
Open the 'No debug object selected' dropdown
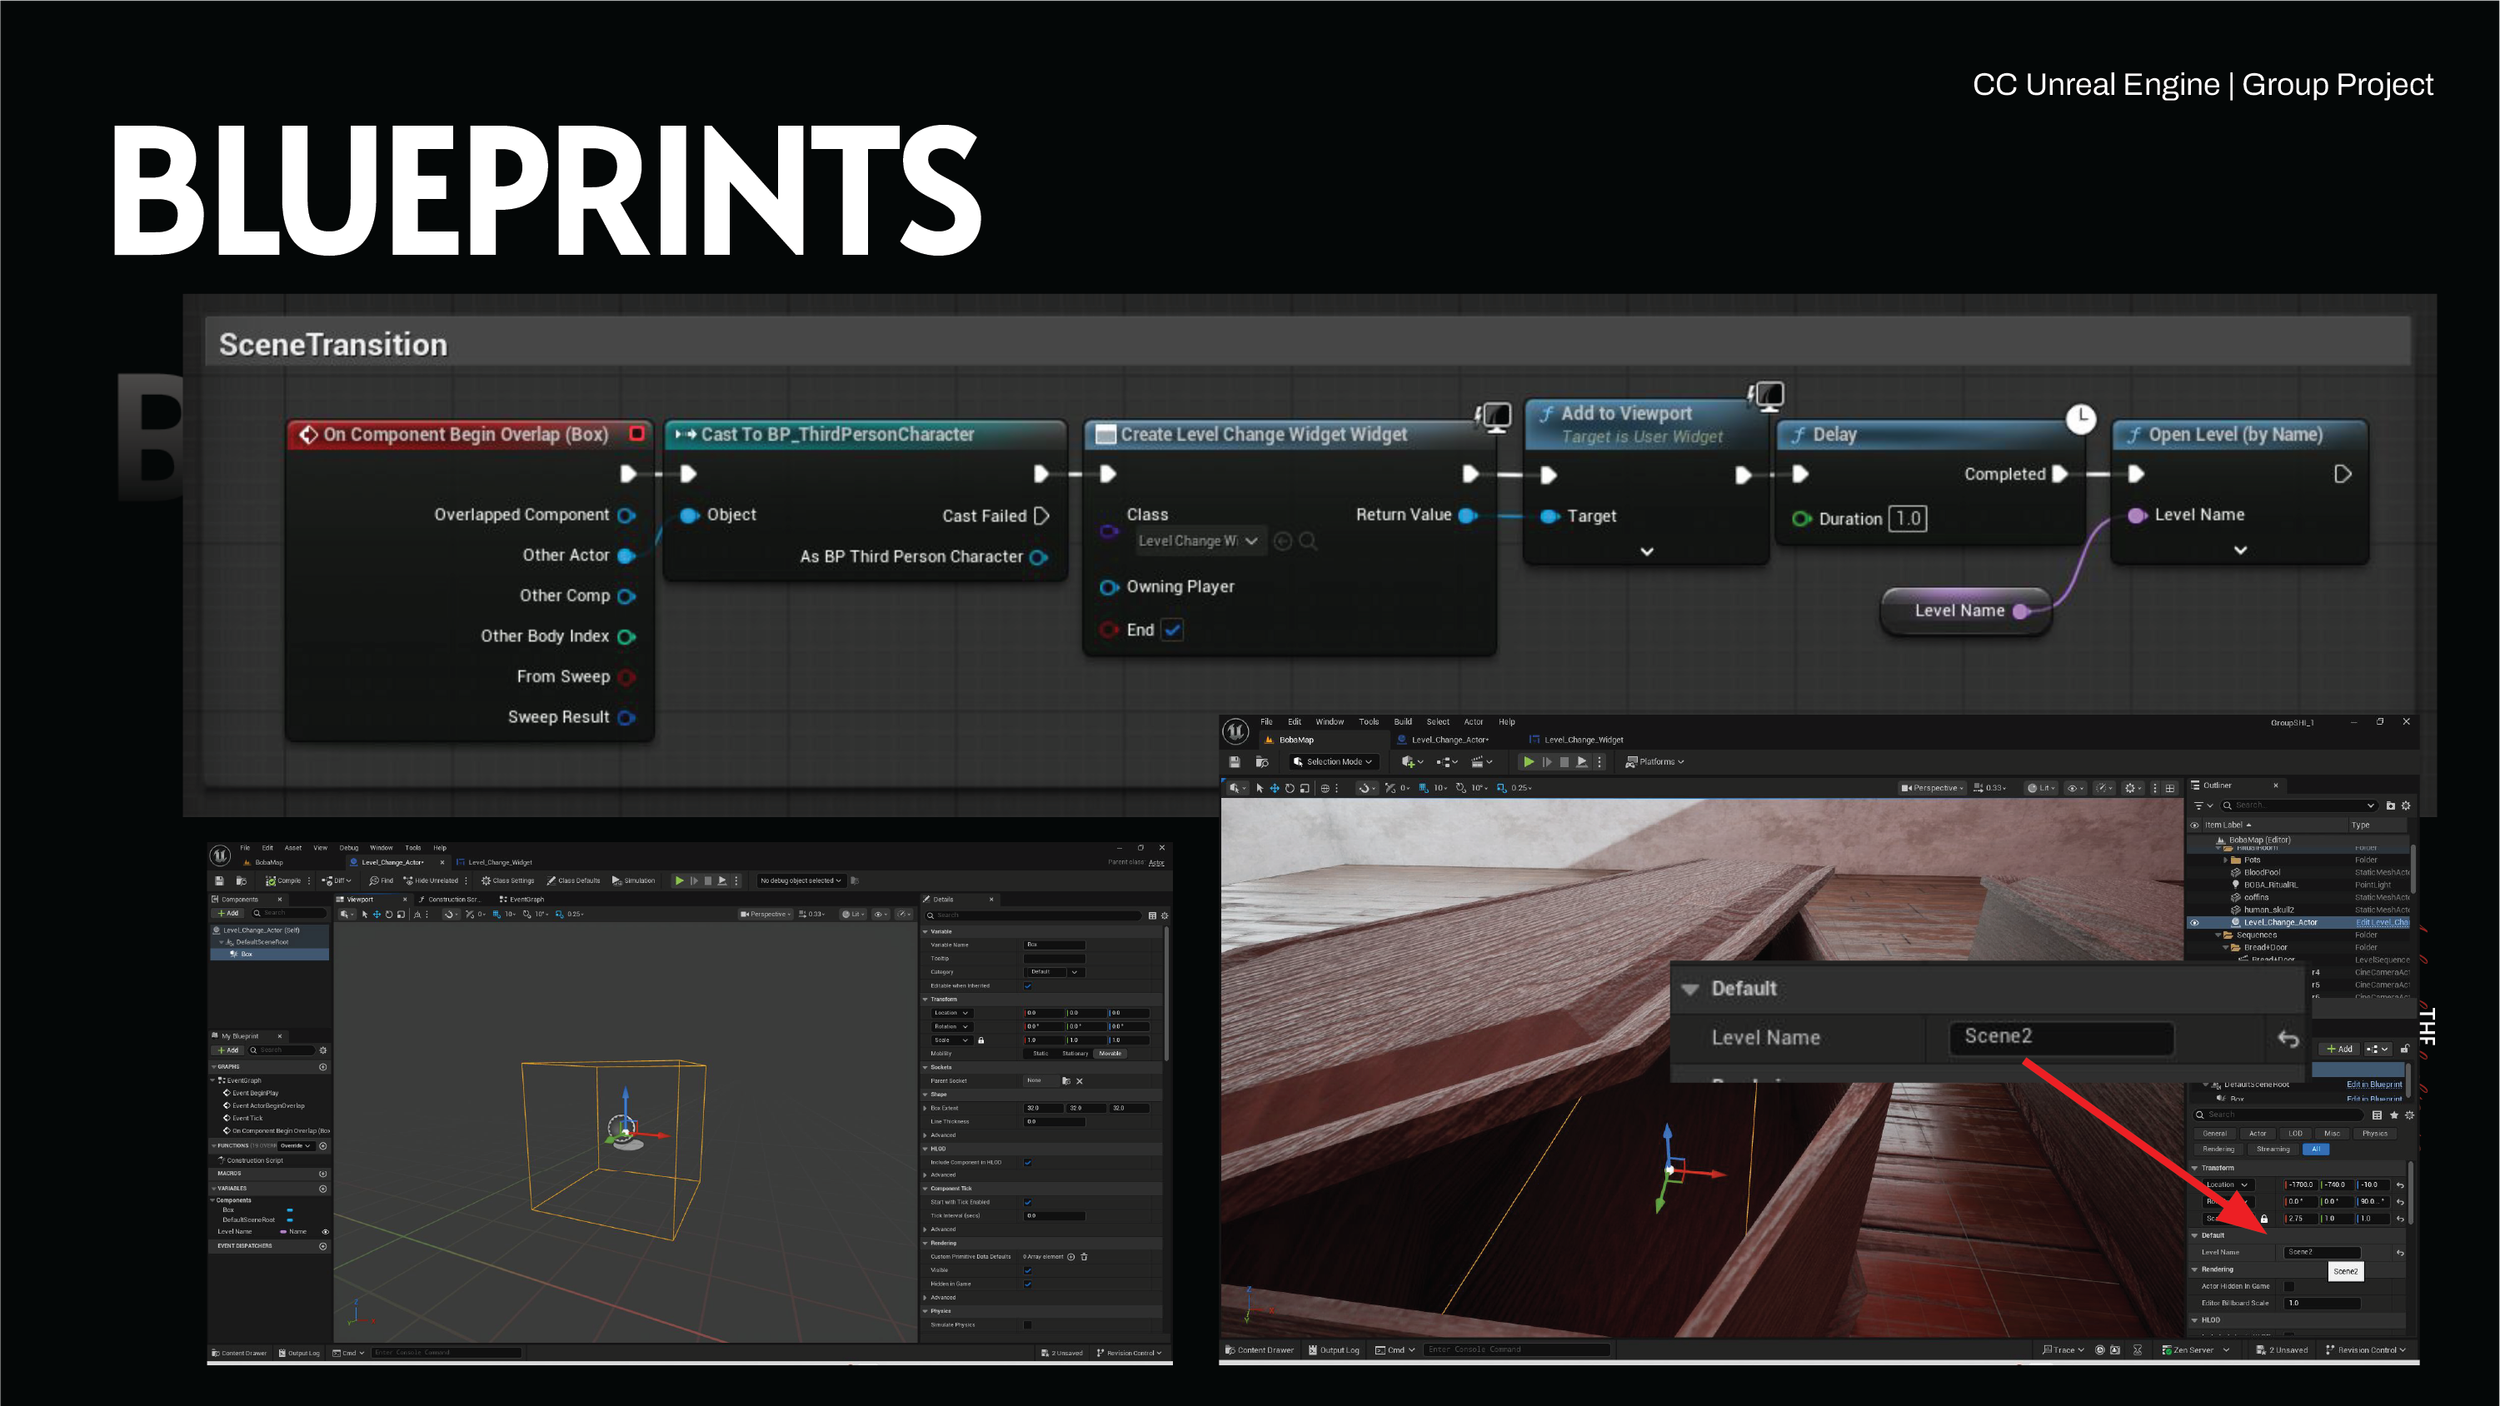pos(800,881)
